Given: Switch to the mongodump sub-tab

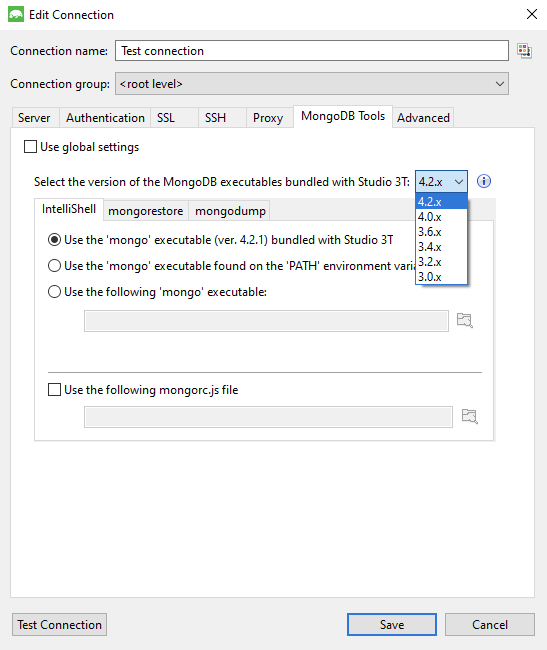Looking at the screenshot, I should [x=230, y=211].
